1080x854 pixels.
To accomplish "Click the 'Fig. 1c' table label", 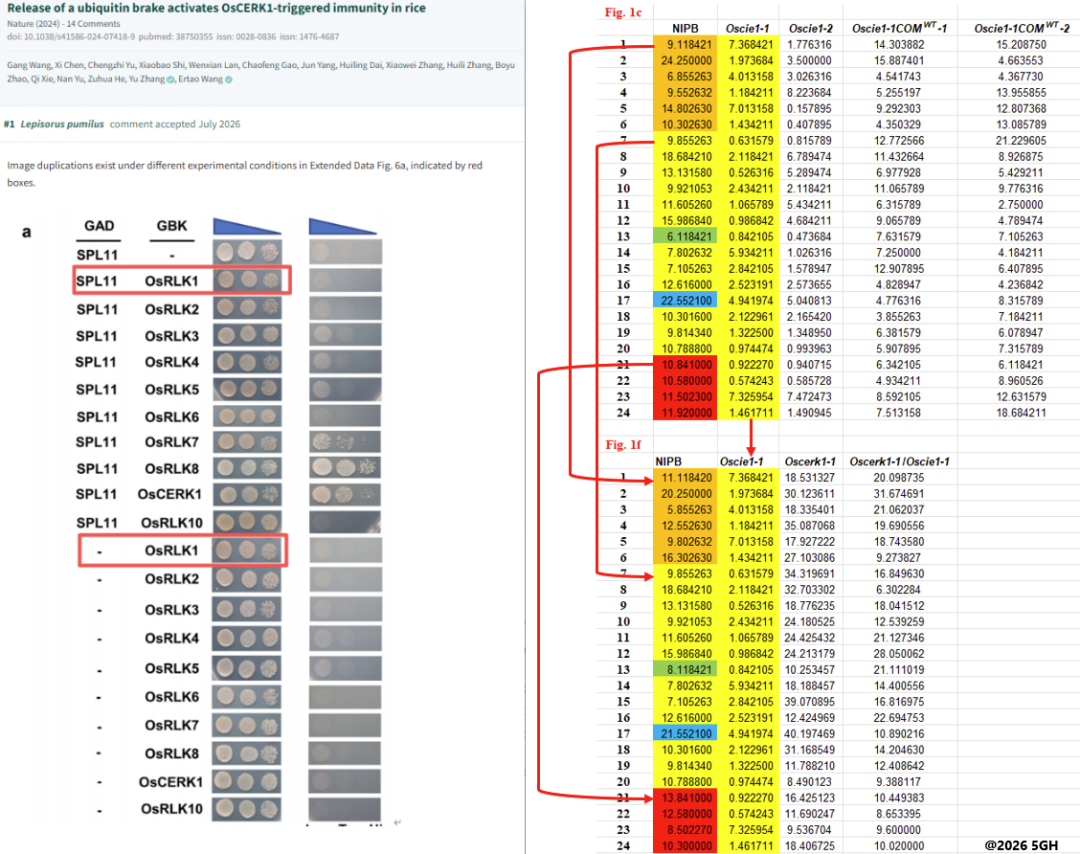I will click(x=623, y=12).
